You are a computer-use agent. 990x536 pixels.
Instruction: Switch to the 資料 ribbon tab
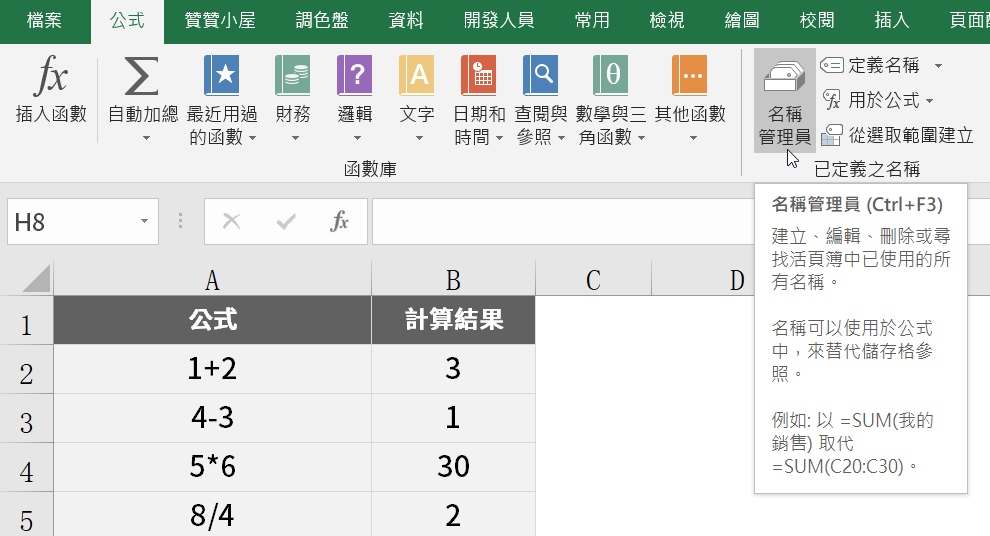[405, 20]
